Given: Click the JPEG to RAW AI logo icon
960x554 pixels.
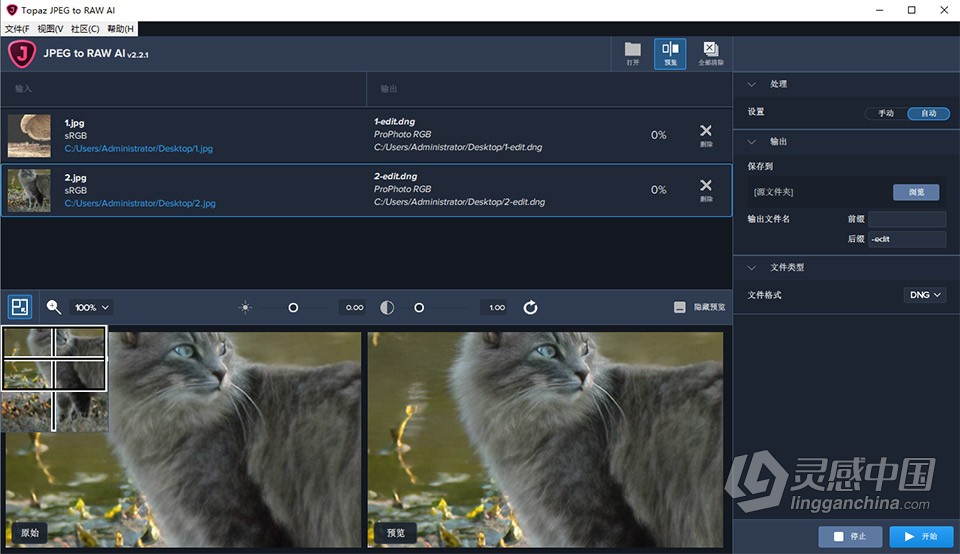Looking at the screenshot, I should [22, 54].
